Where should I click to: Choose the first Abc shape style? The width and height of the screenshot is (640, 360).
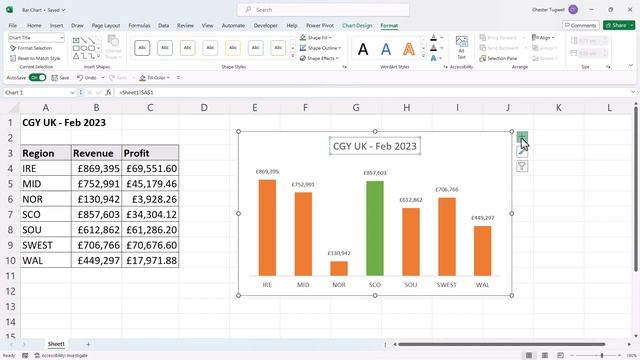pyautogui.click(x=142, y=48)
